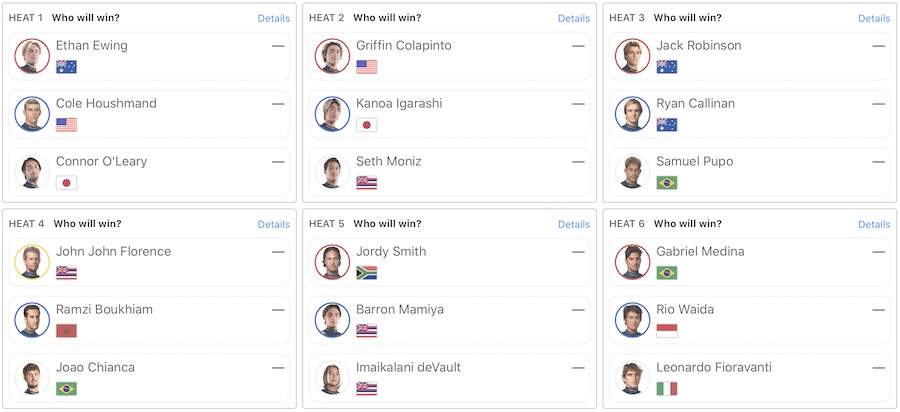
Task: Click Ramzi Boukhiam's Morocco flag icon
Action: tap(66, 331)
